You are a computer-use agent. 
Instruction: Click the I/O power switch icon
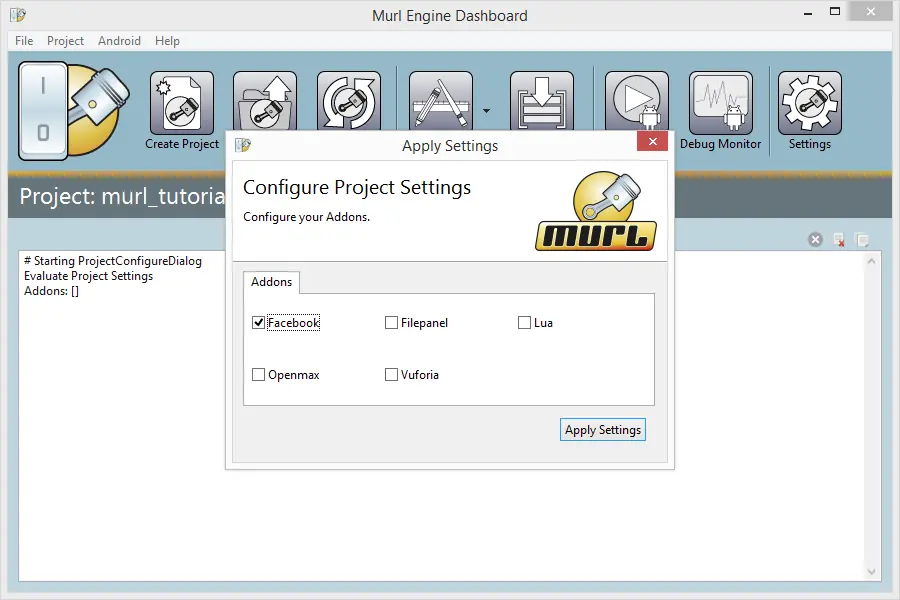tap(44, 110)
